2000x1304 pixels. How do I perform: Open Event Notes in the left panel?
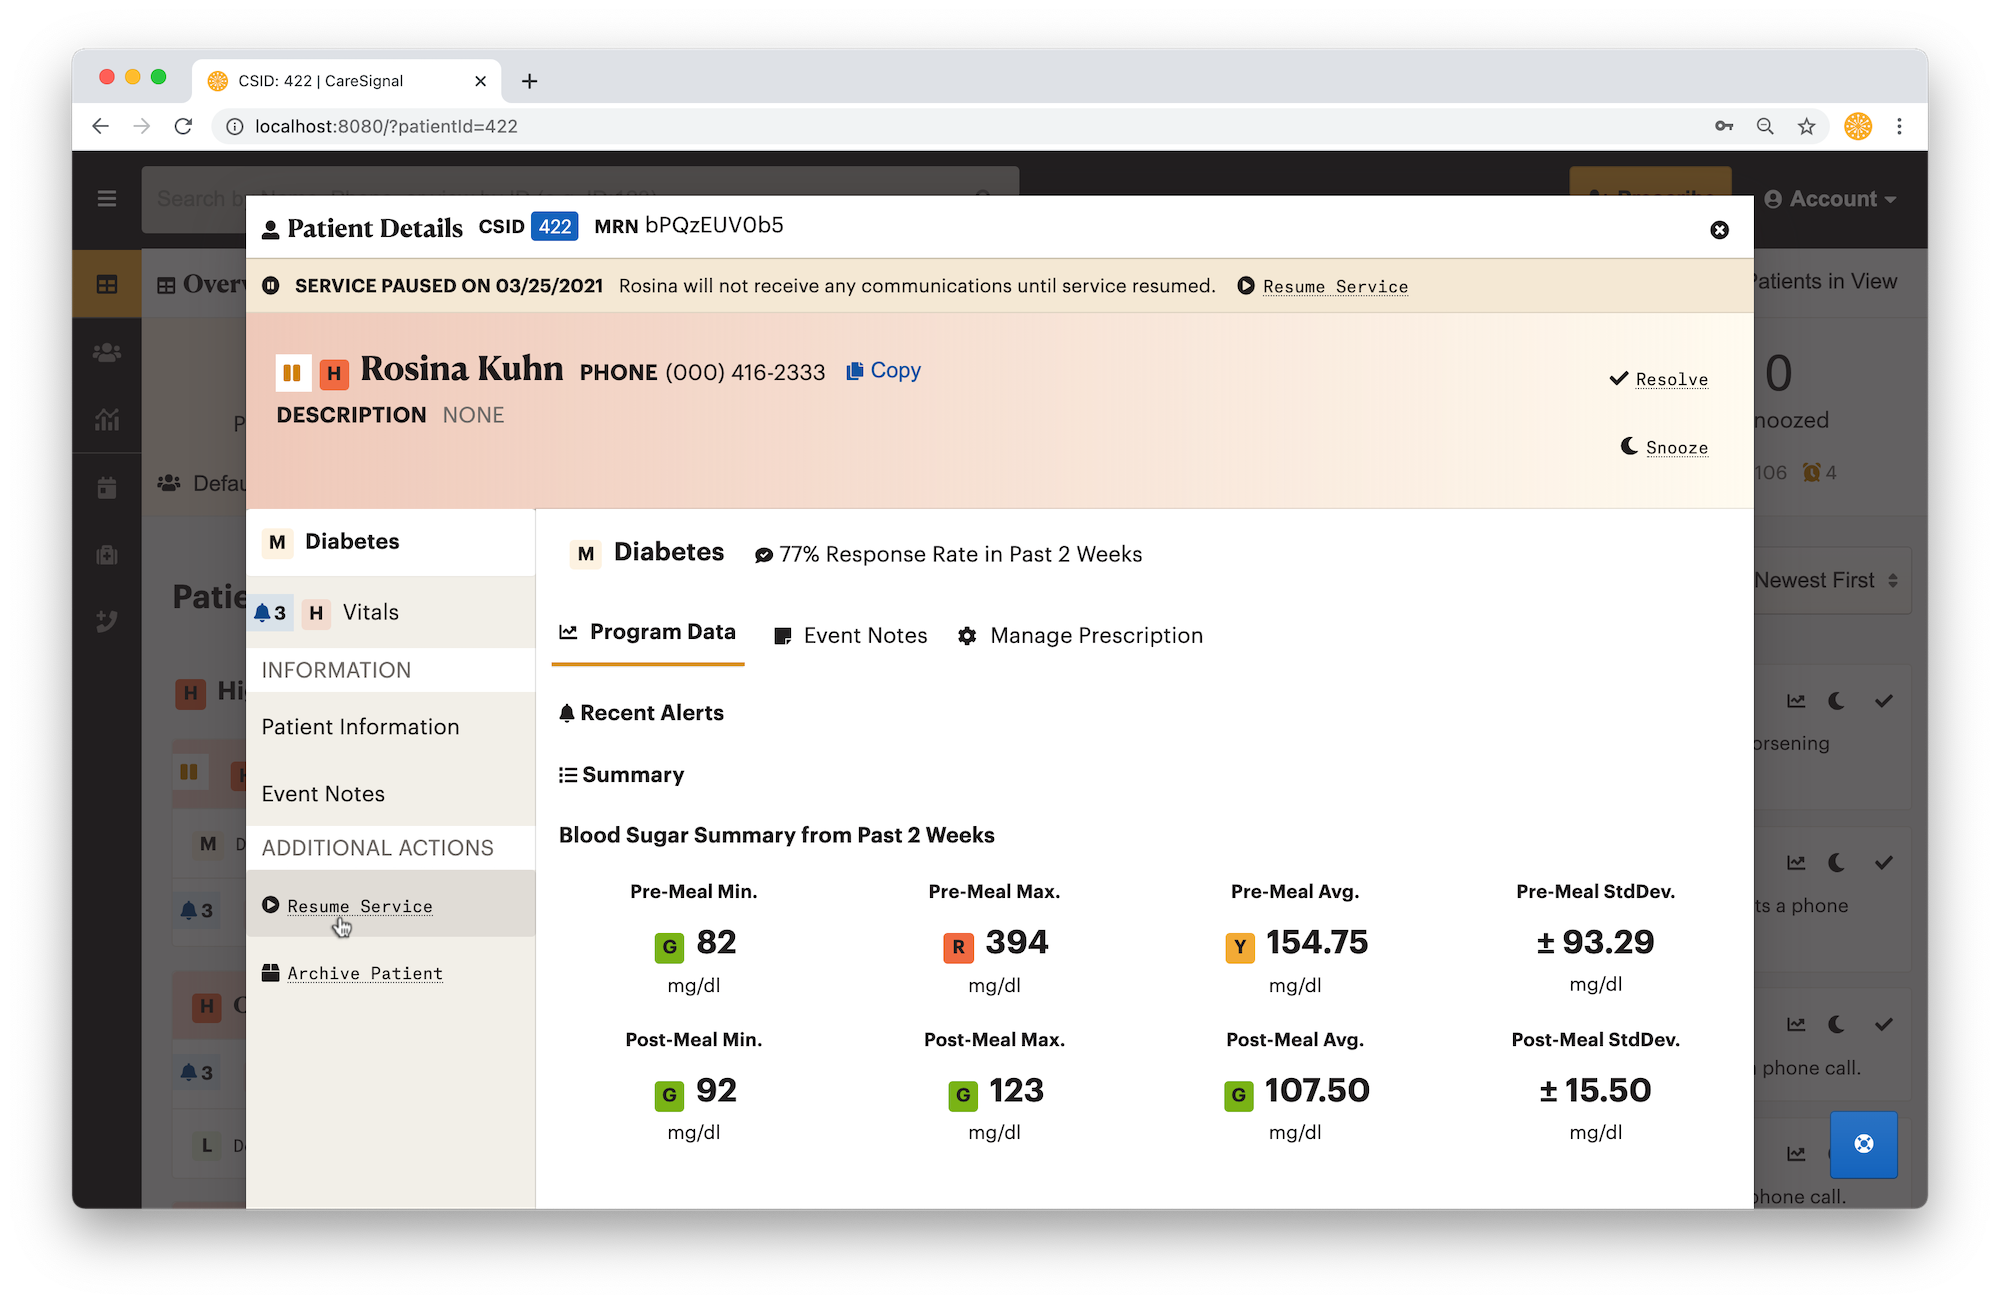pos(323,794)
